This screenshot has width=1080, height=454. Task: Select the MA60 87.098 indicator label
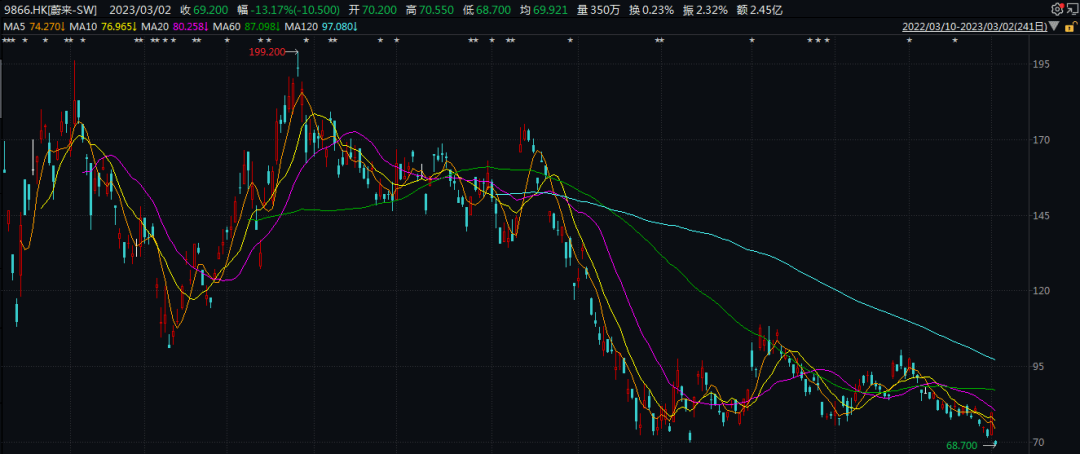click(245, 27)
